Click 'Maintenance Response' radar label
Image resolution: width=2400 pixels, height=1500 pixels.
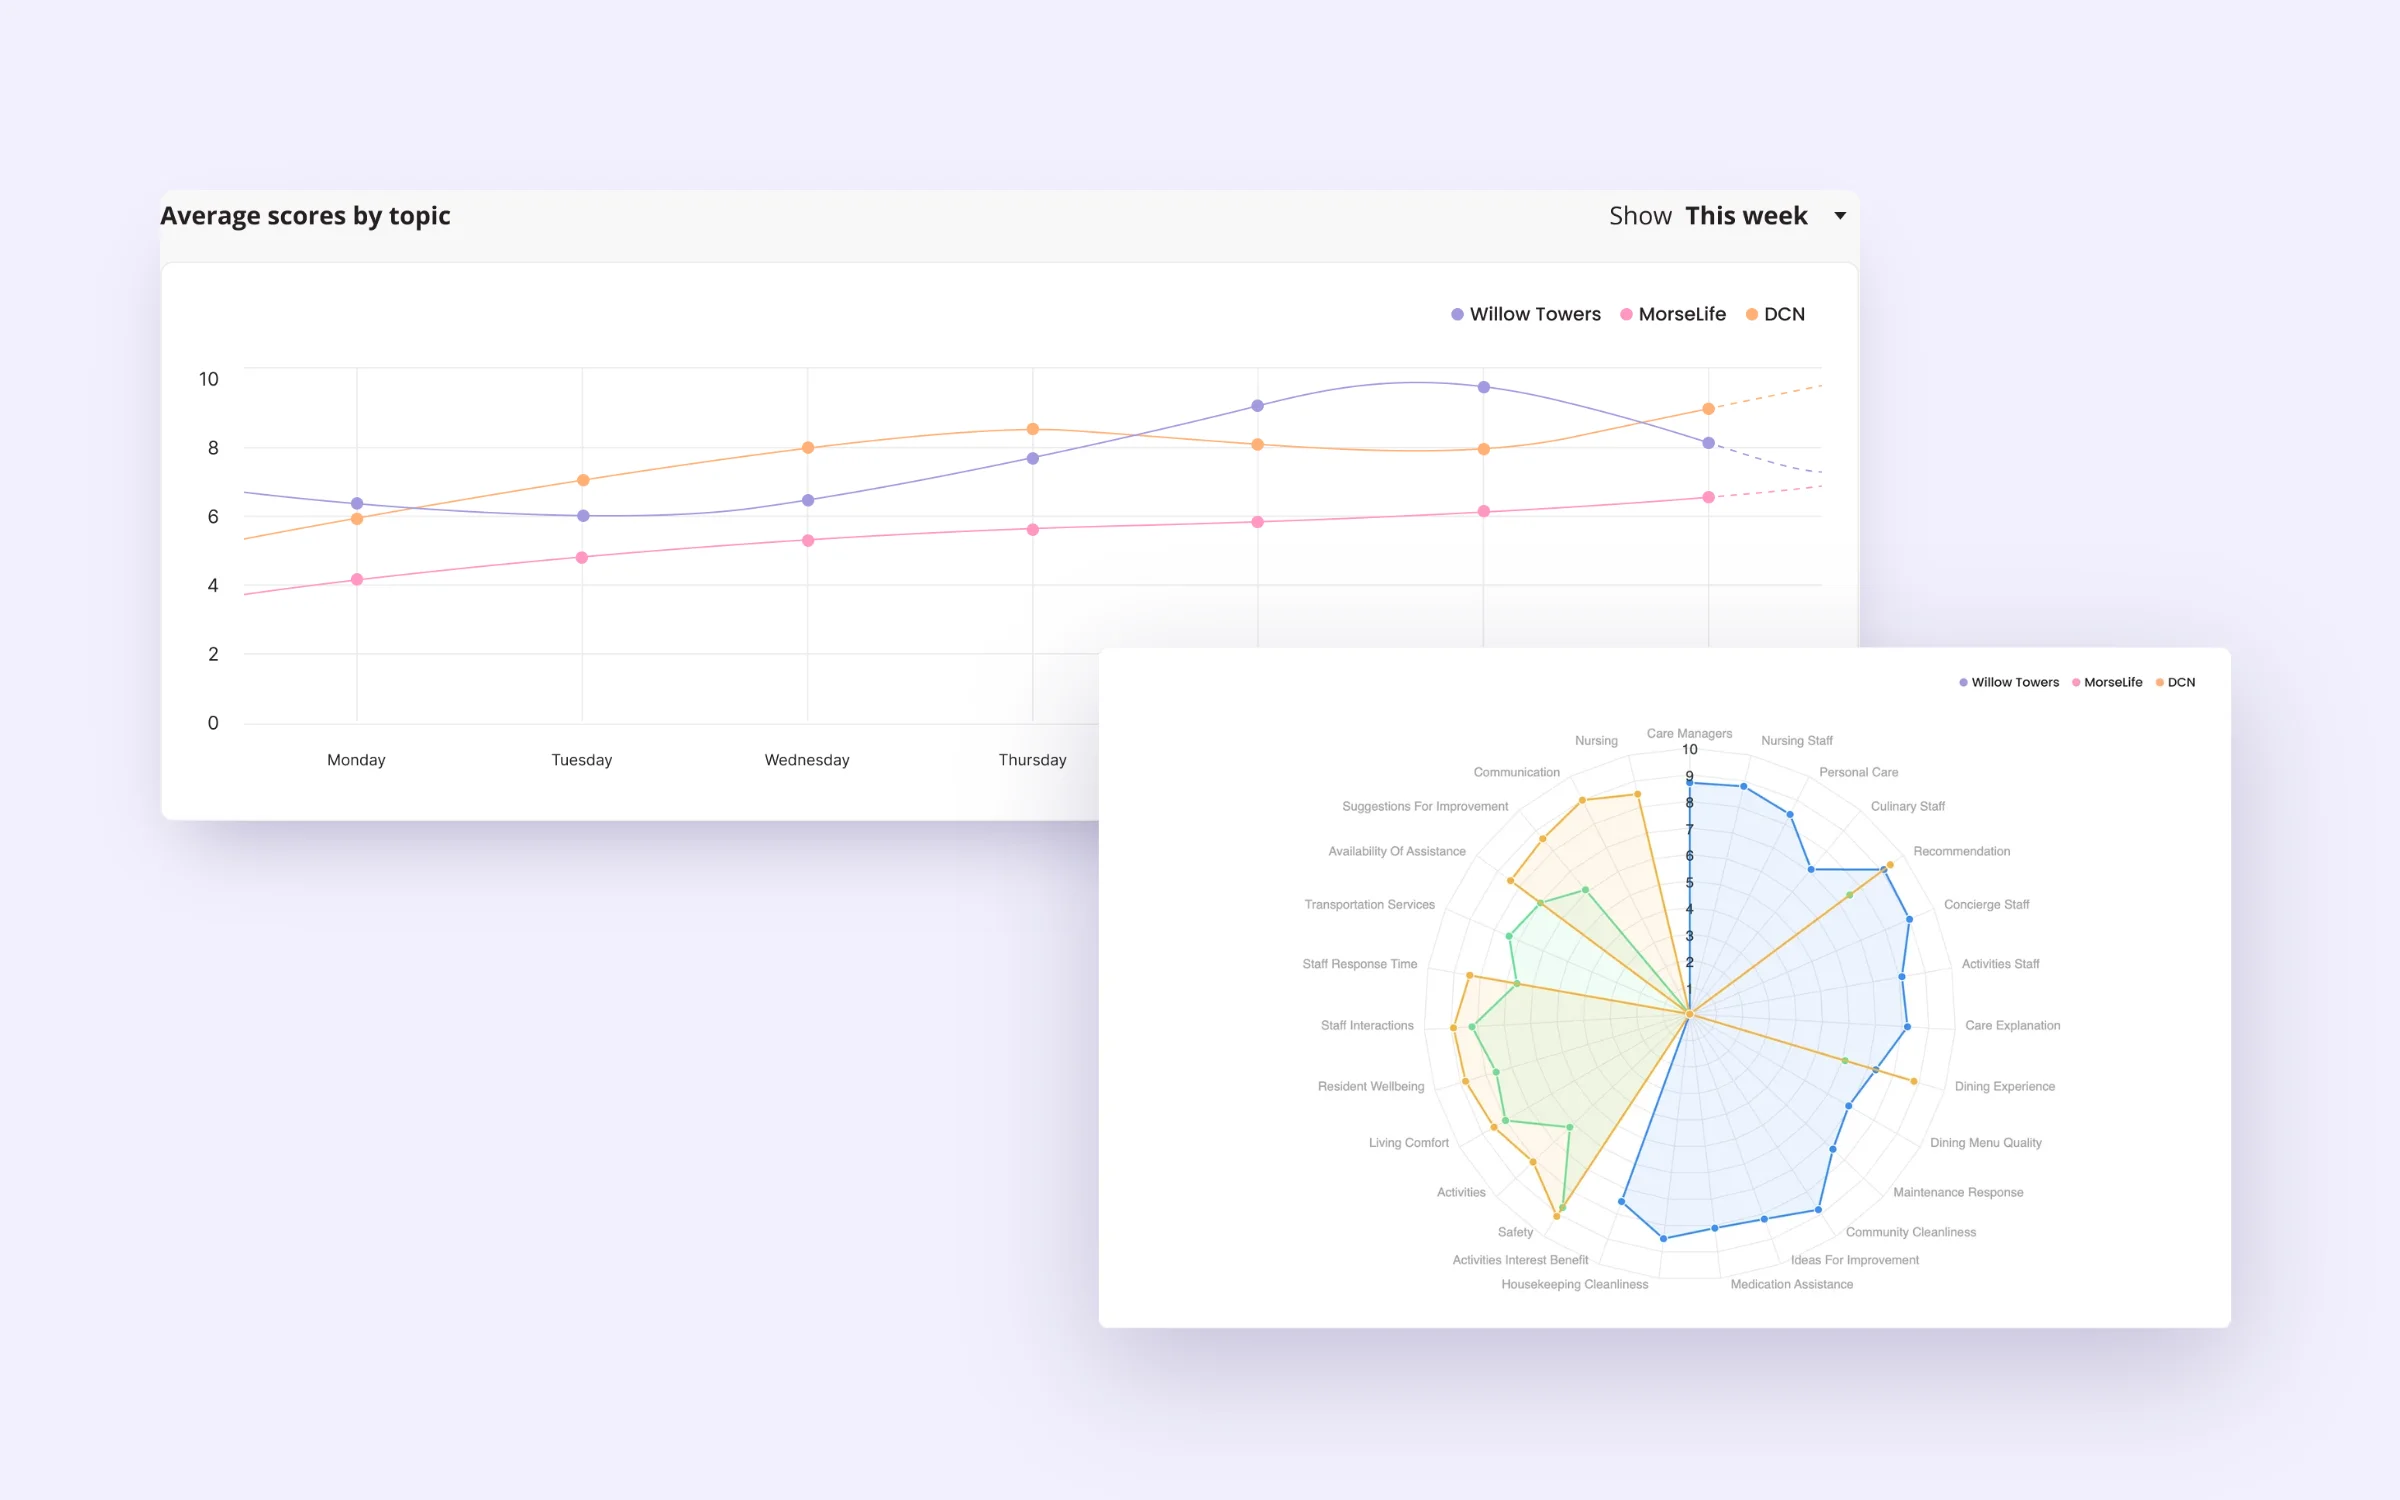tap(1957, 1192)
